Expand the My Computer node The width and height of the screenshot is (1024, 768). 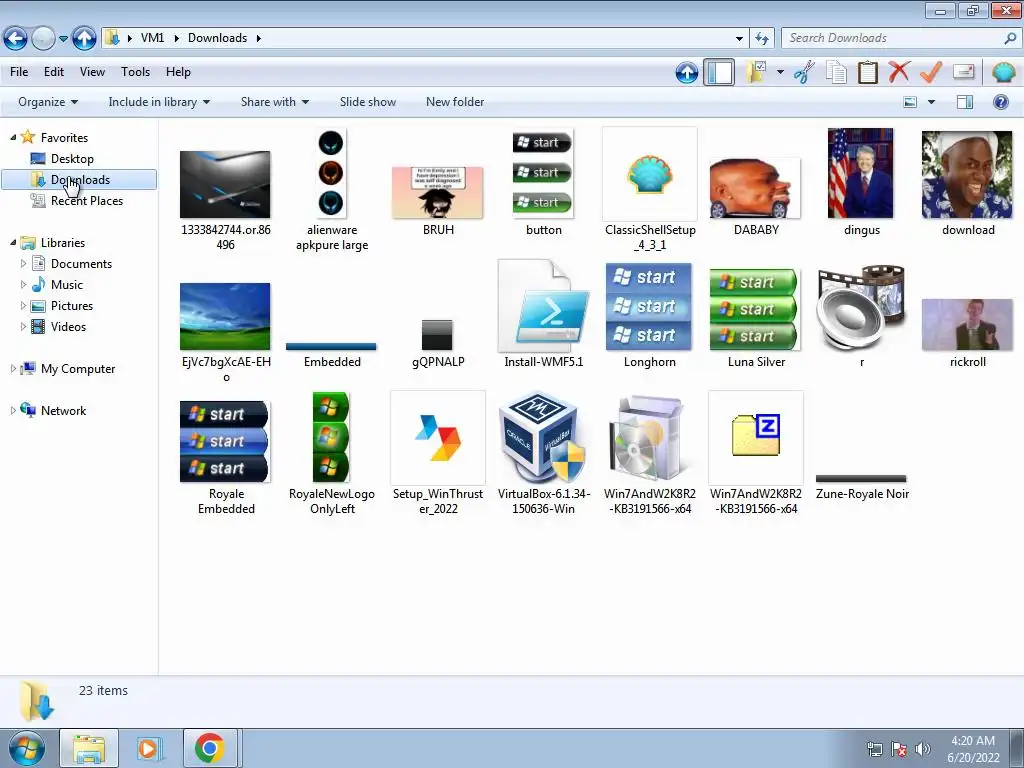coord(13,368)
